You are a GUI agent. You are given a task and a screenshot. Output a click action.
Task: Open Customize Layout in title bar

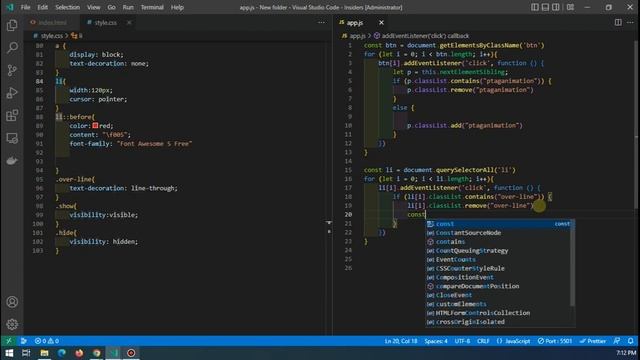point(570,7)
